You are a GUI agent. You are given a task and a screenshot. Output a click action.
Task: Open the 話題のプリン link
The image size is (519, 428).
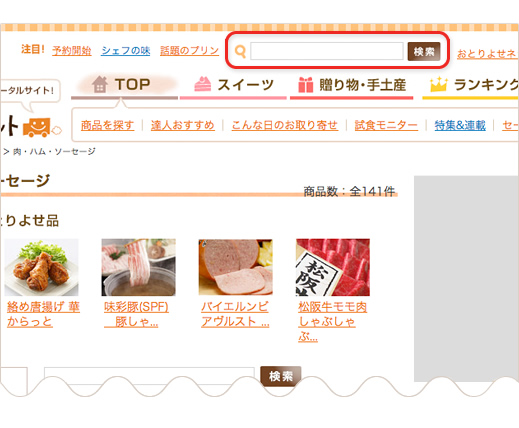tap(189, 51)
